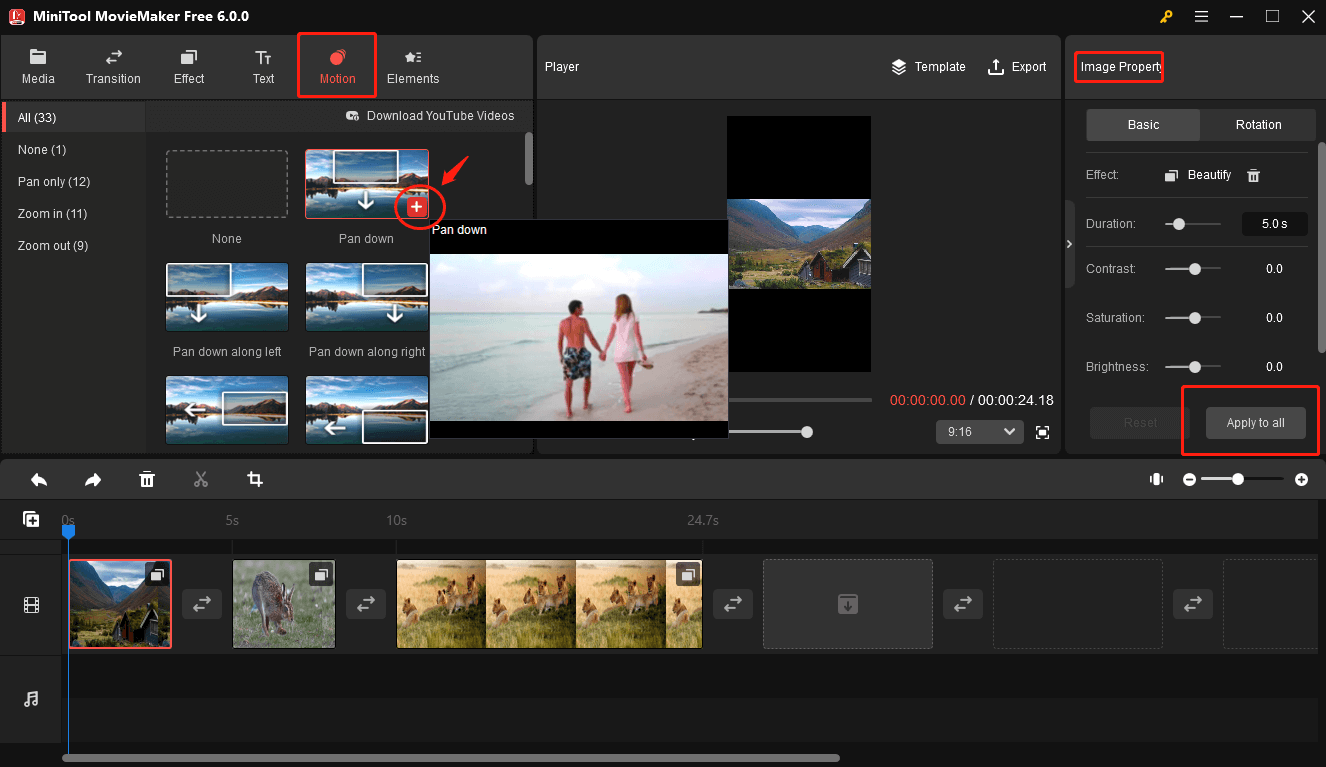Click transition icon after rabbit clip
Screen dimensions: 1326x767
[x=366, y=604]
